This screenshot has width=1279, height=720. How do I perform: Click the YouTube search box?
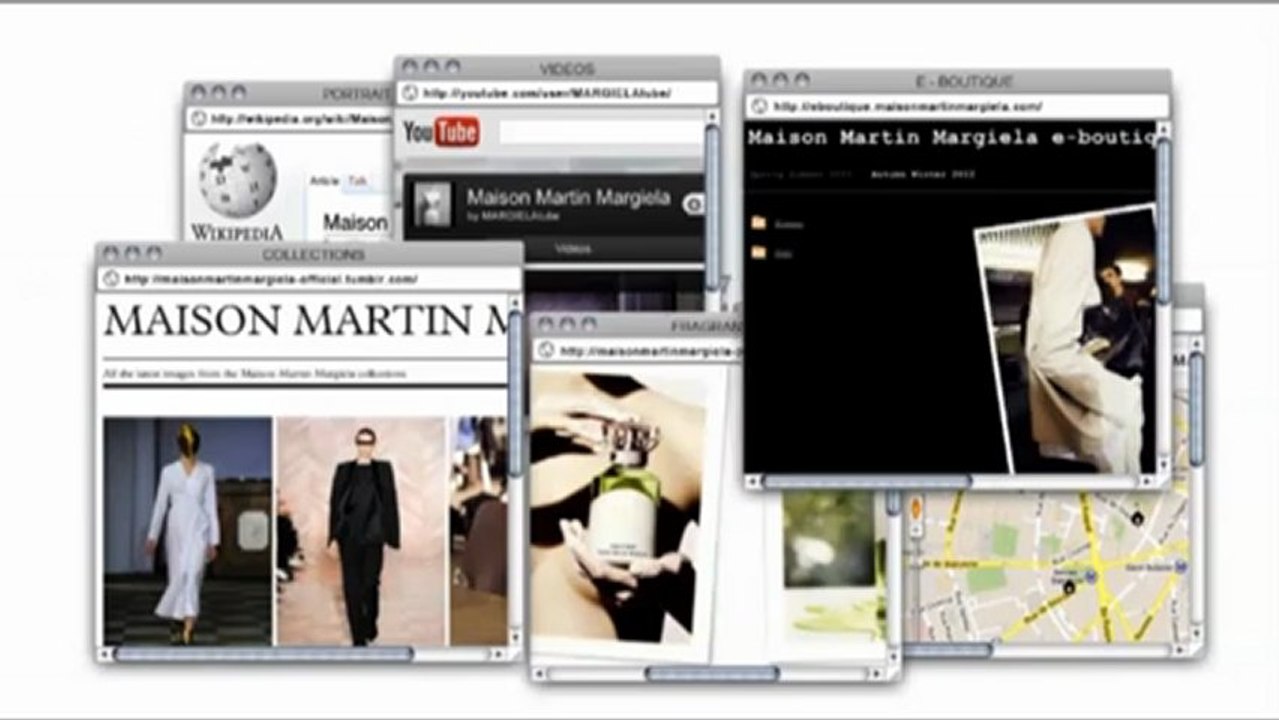[x=600, y=132]
